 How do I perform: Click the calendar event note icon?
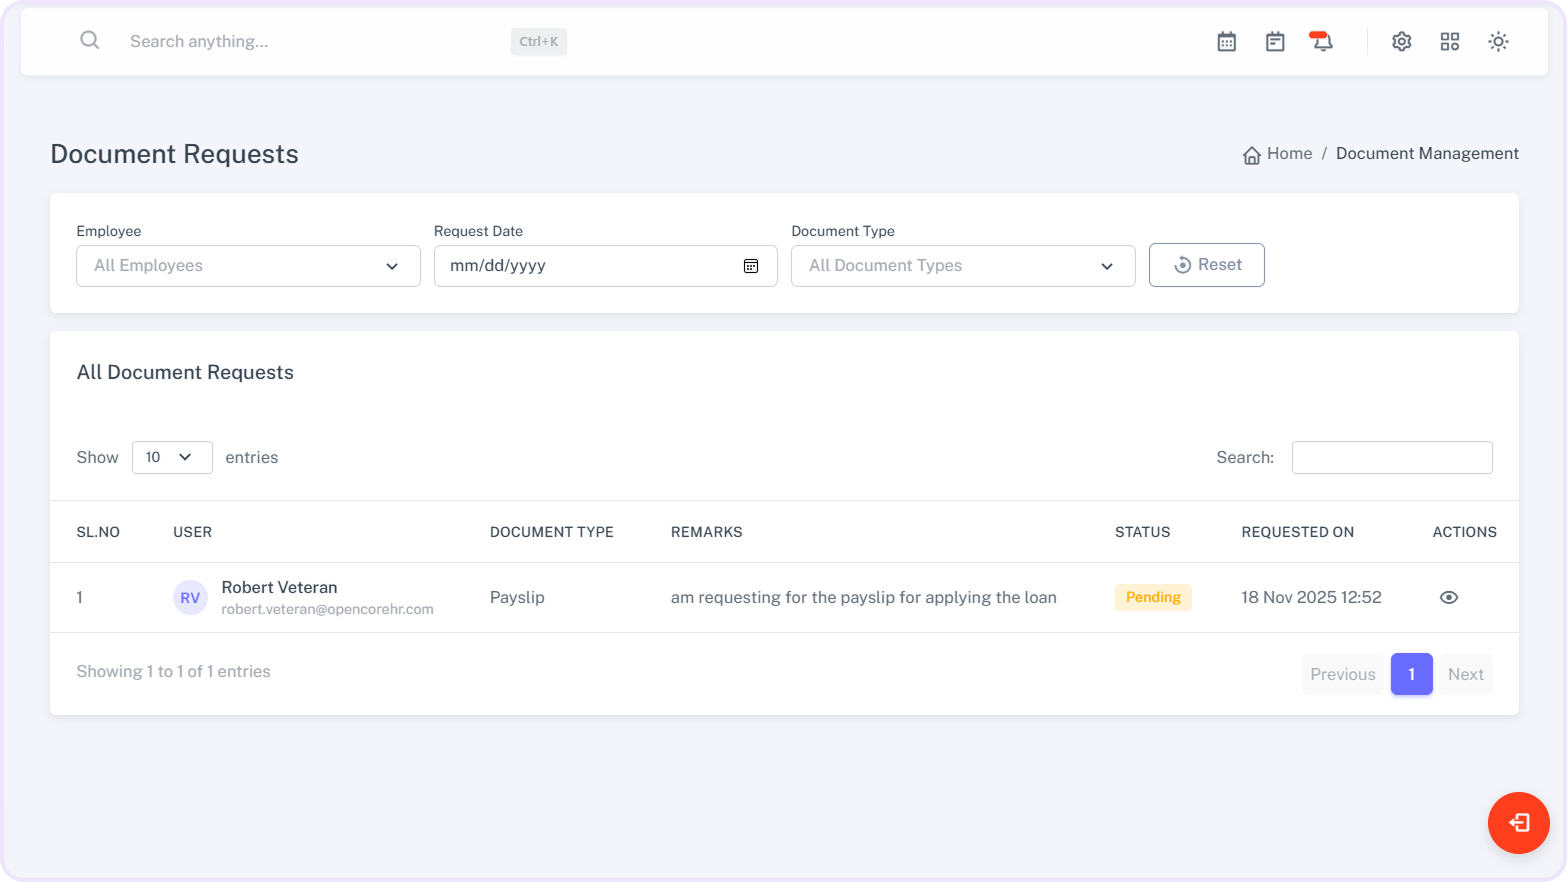1275,42
